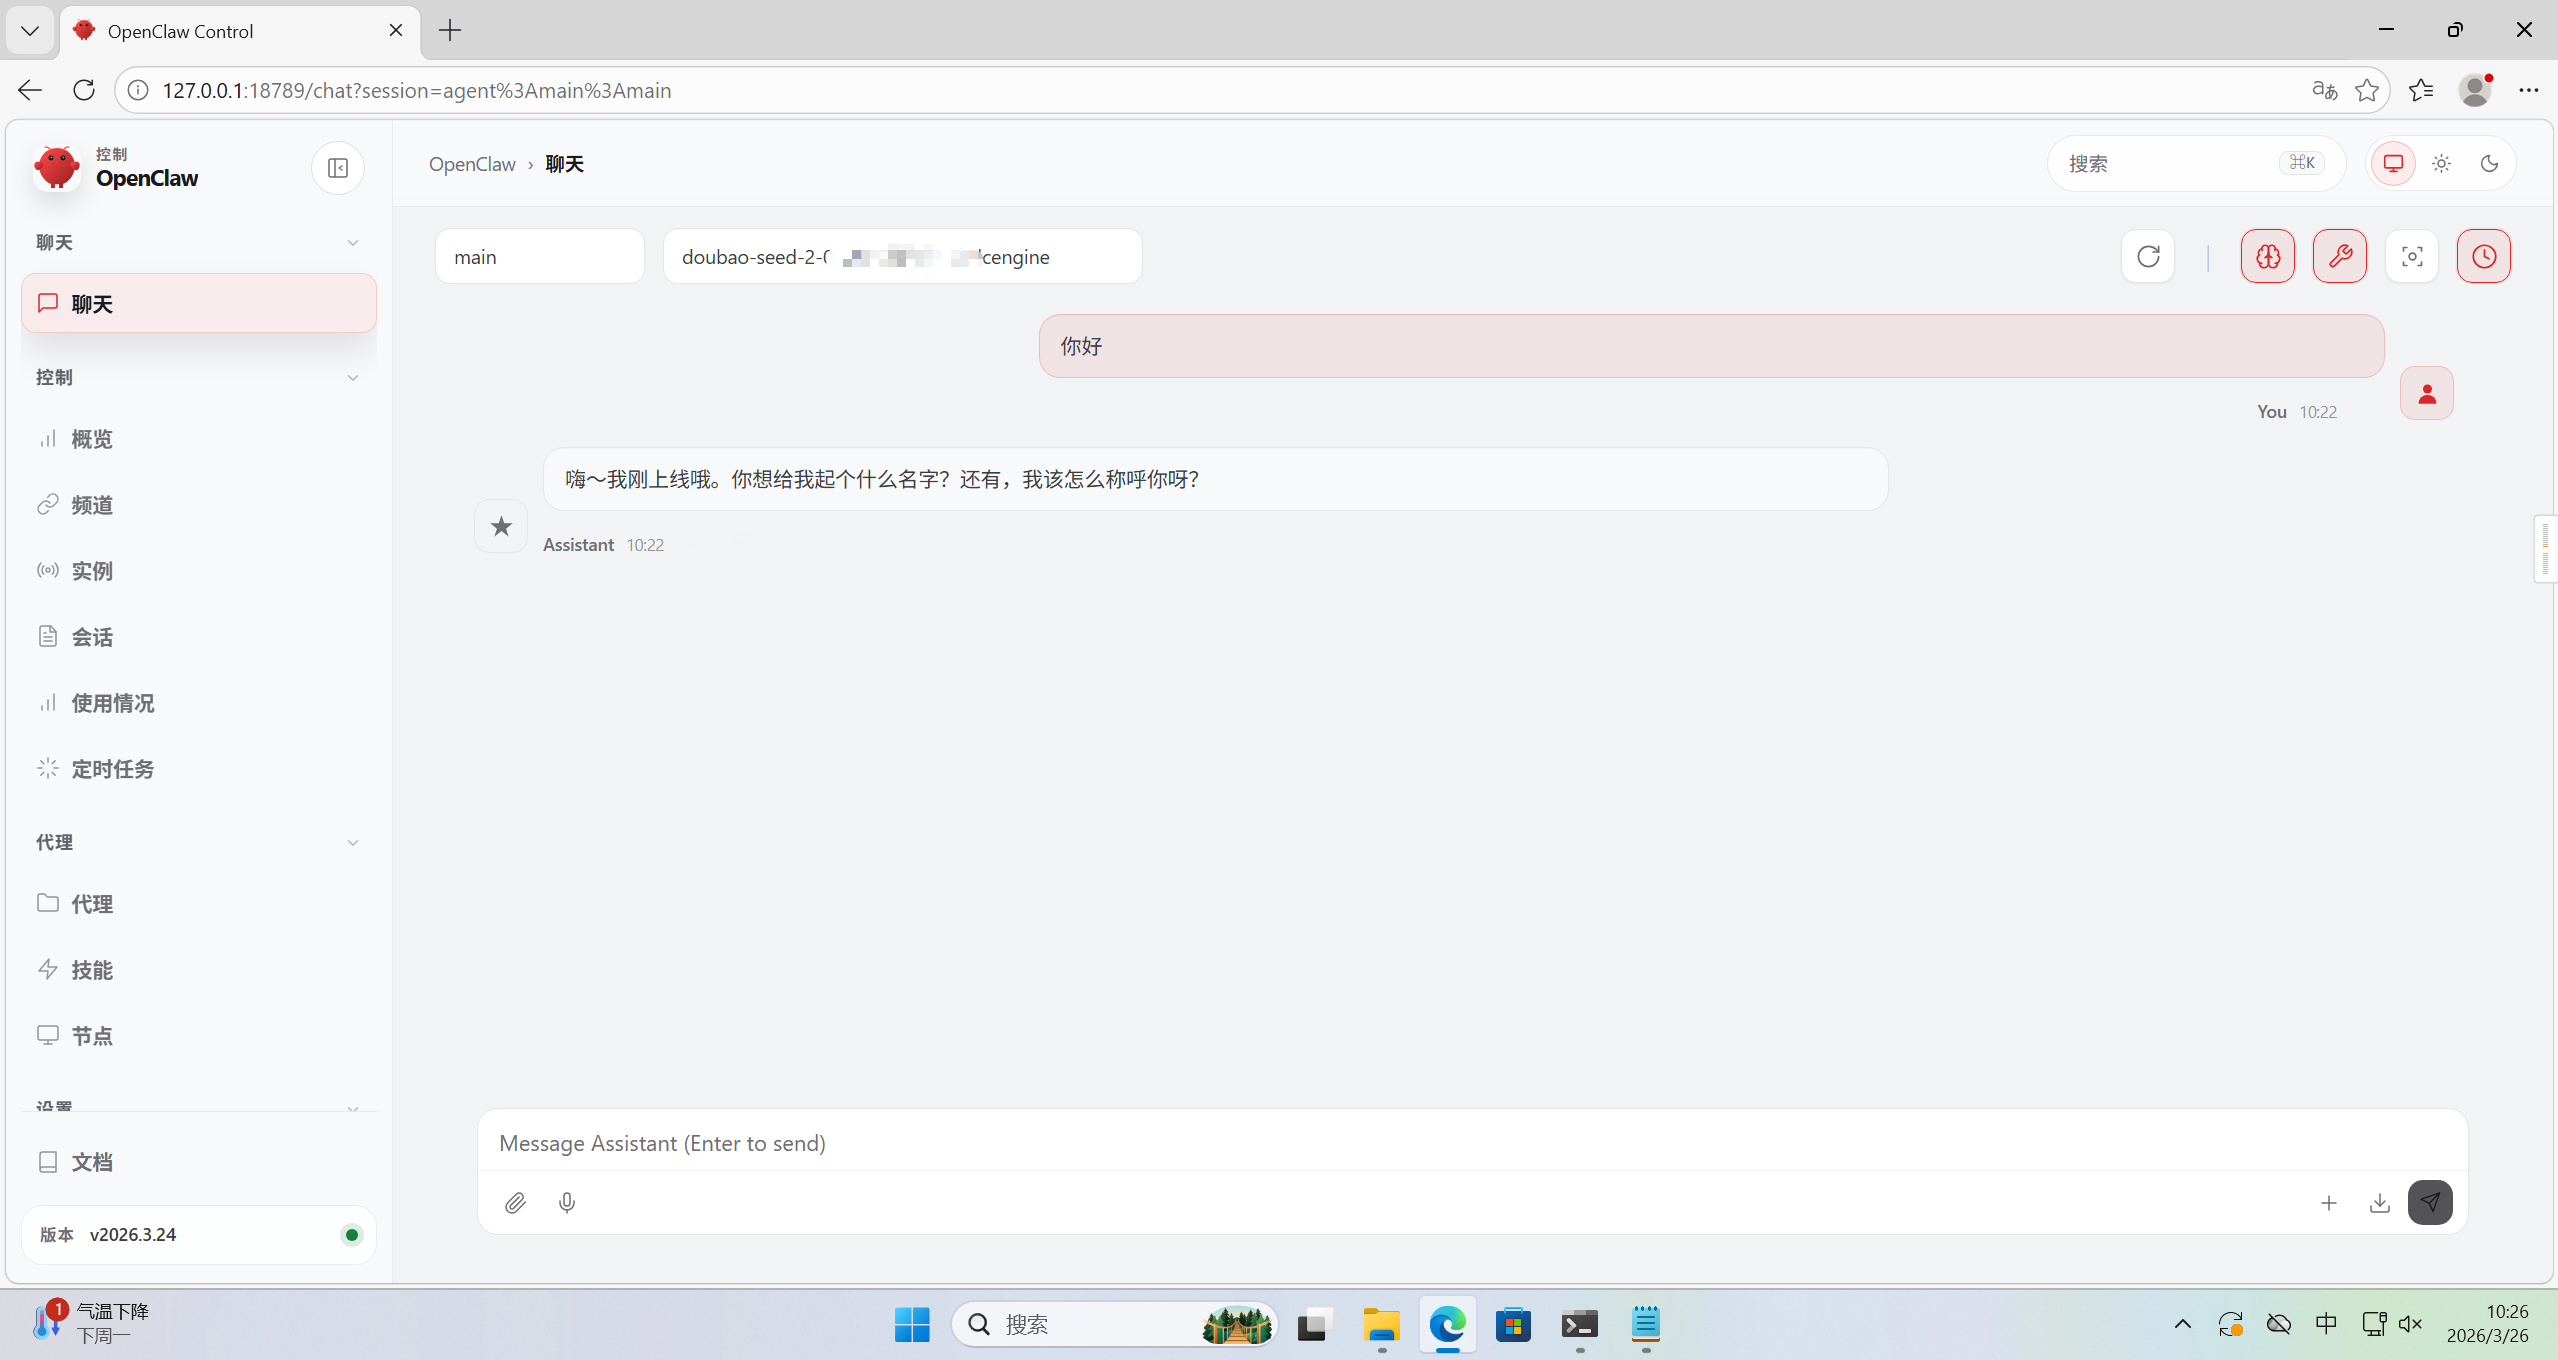Click the translate page icon in address bar
The height and width of the screenshot is (1360, 2558).
[2324, 90]
